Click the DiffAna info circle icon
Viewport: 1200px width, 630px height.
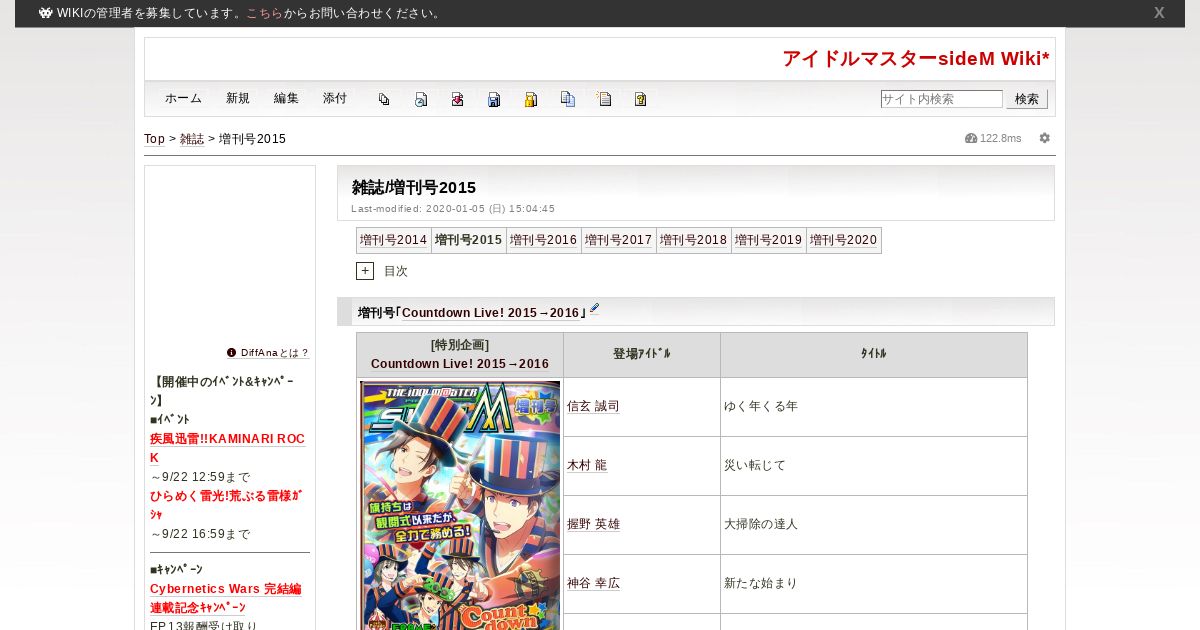231,353
